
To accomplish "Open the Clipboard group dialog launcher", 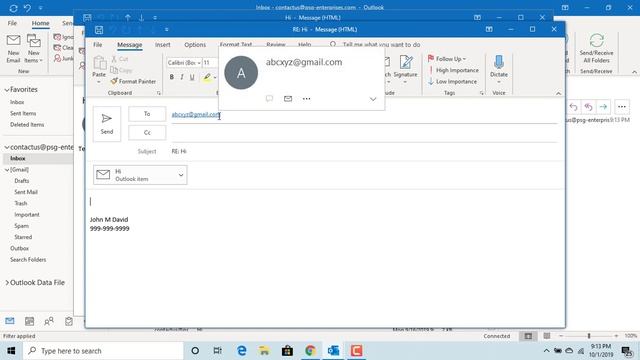I will 159,93.
